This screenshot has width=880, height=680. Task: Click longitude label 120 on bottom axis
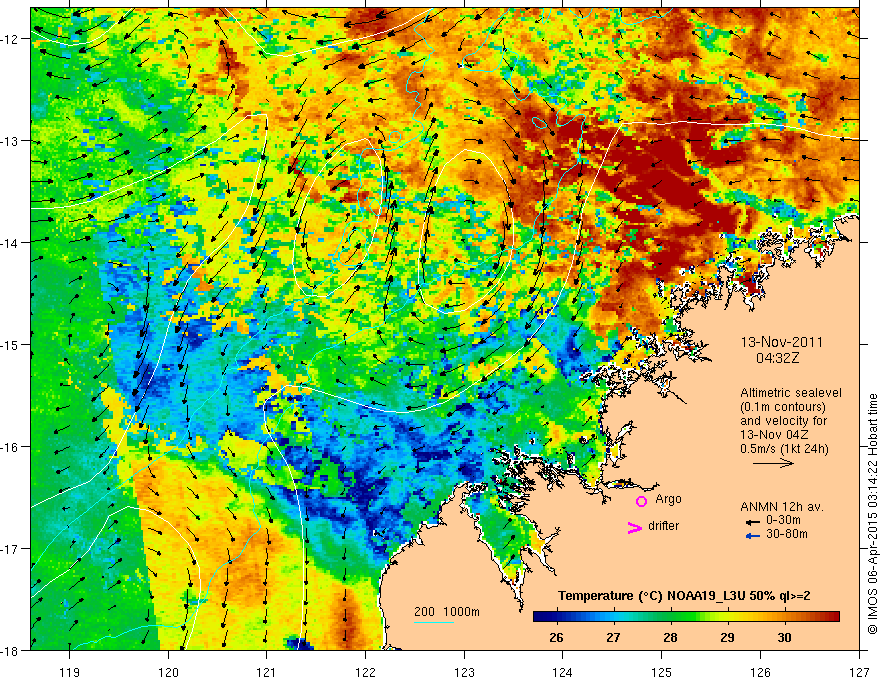pos(168,672)
